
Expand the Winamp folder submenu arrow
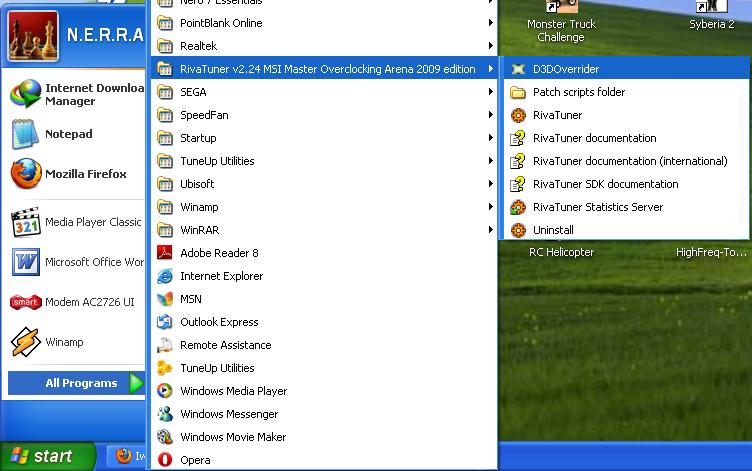click(491, 207)
